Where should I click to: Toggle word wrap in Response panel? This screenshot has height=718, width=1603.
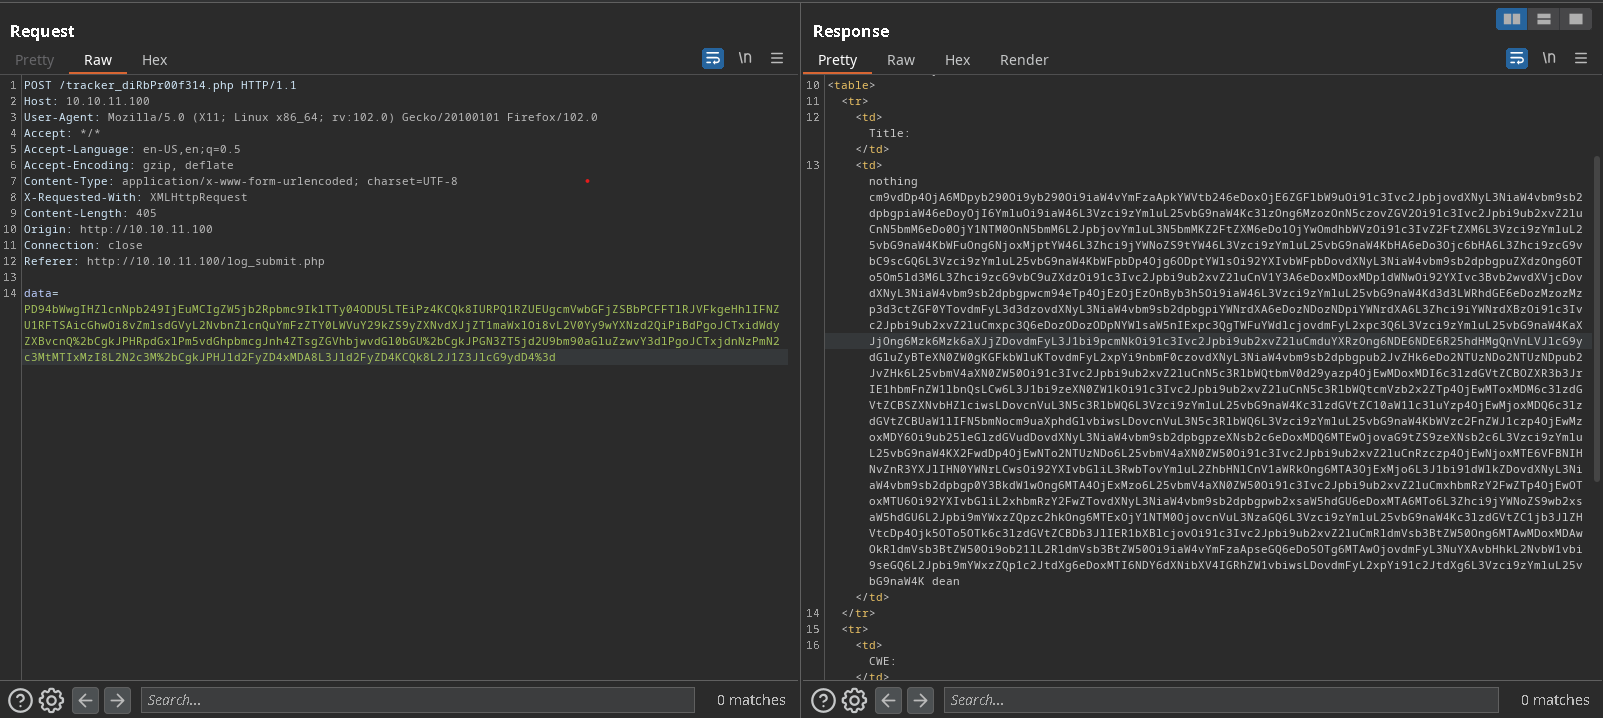(x=1517, y=59)
